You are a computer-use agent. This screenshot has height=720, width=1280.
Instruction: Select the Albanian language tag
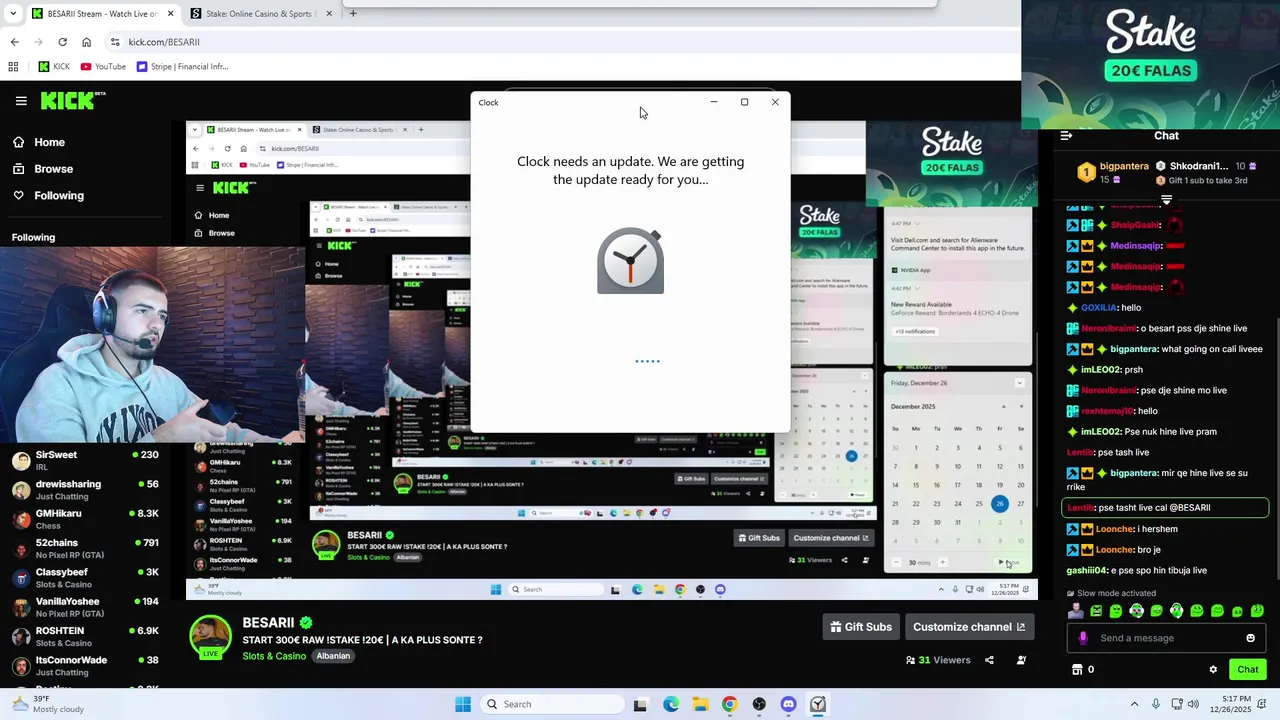[x=333, y=656]
